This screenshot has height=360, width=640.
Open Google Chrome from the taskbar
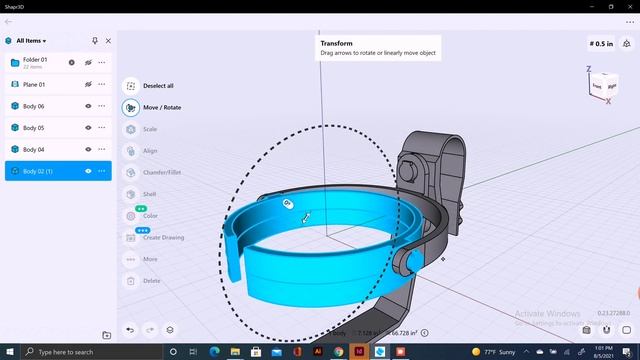tap(338, 352)
